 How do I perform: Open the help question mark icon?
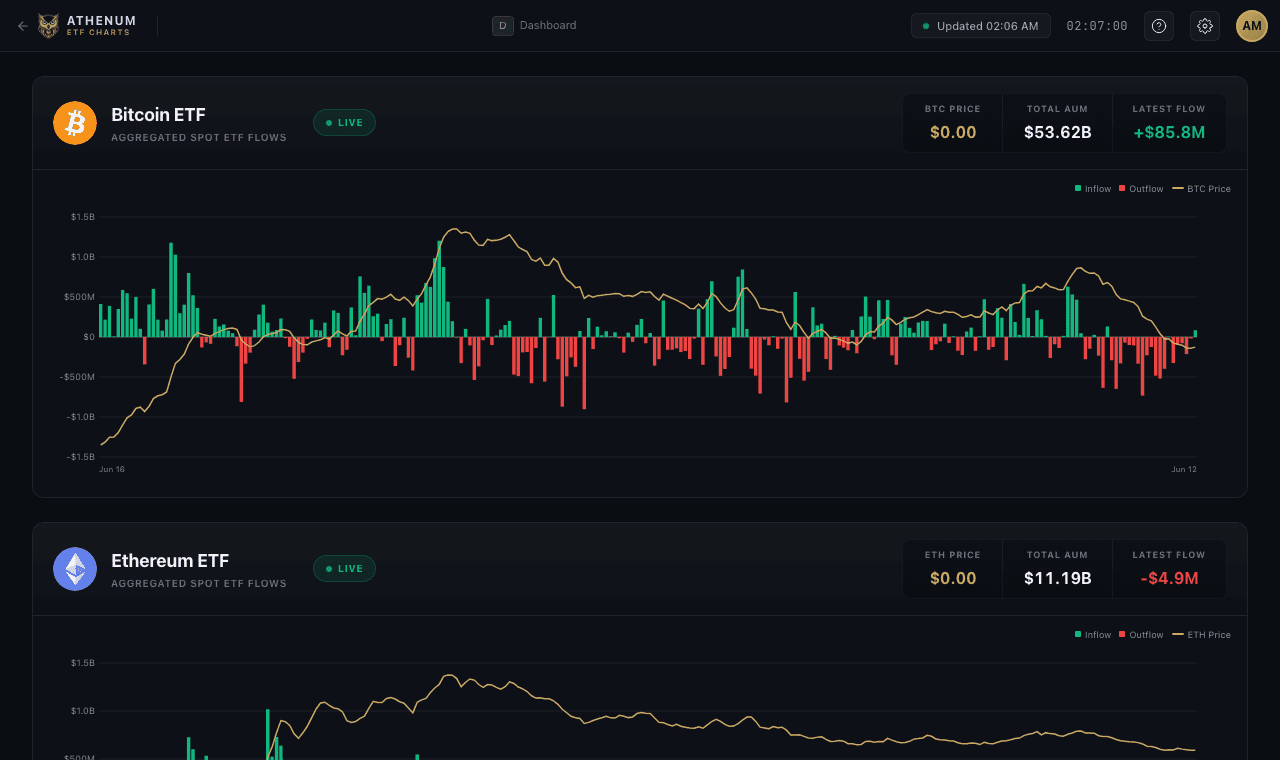pos(1159,26)
